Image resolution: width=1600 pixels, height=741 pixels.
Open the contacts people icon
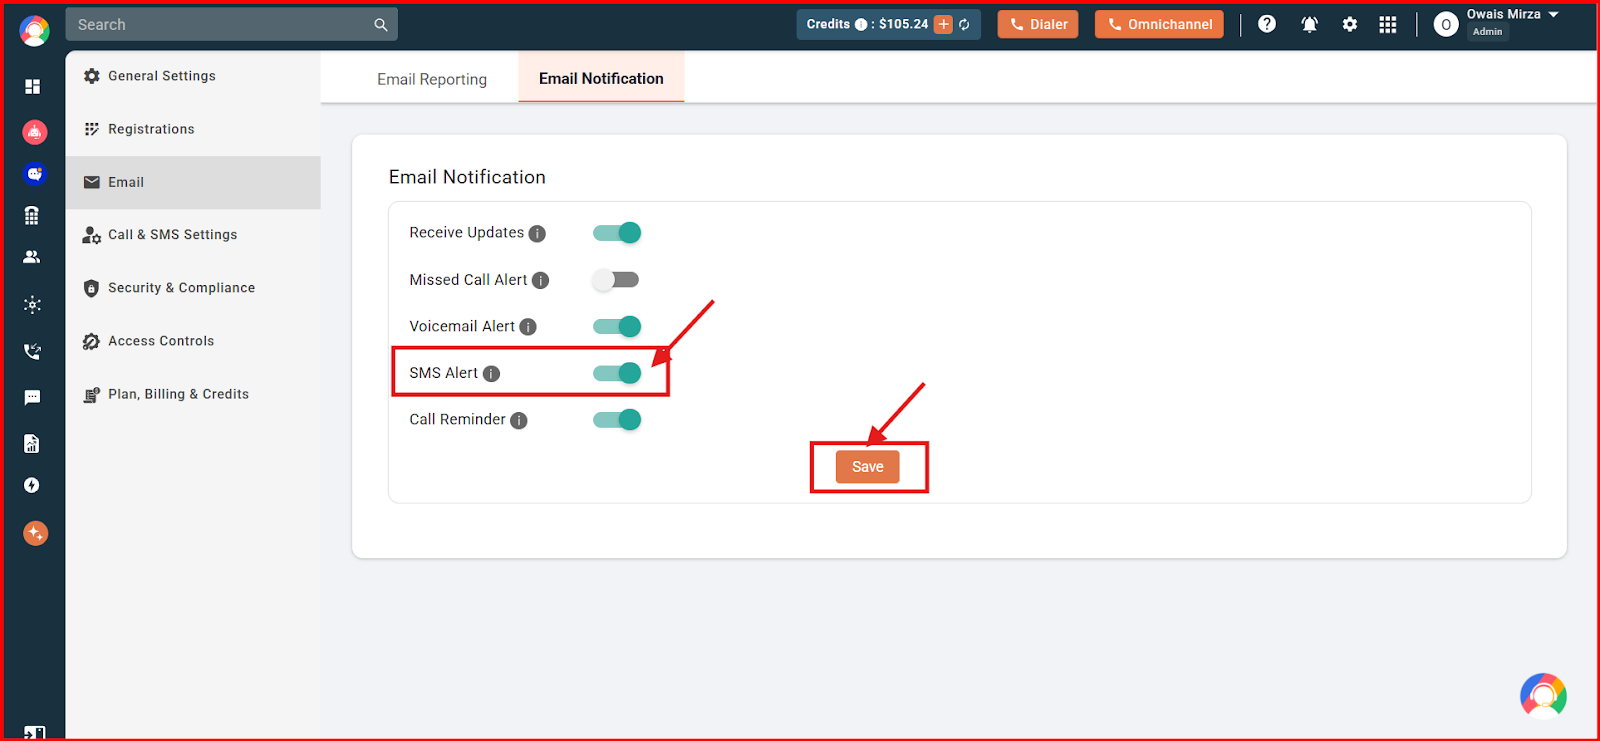[32, 257]
